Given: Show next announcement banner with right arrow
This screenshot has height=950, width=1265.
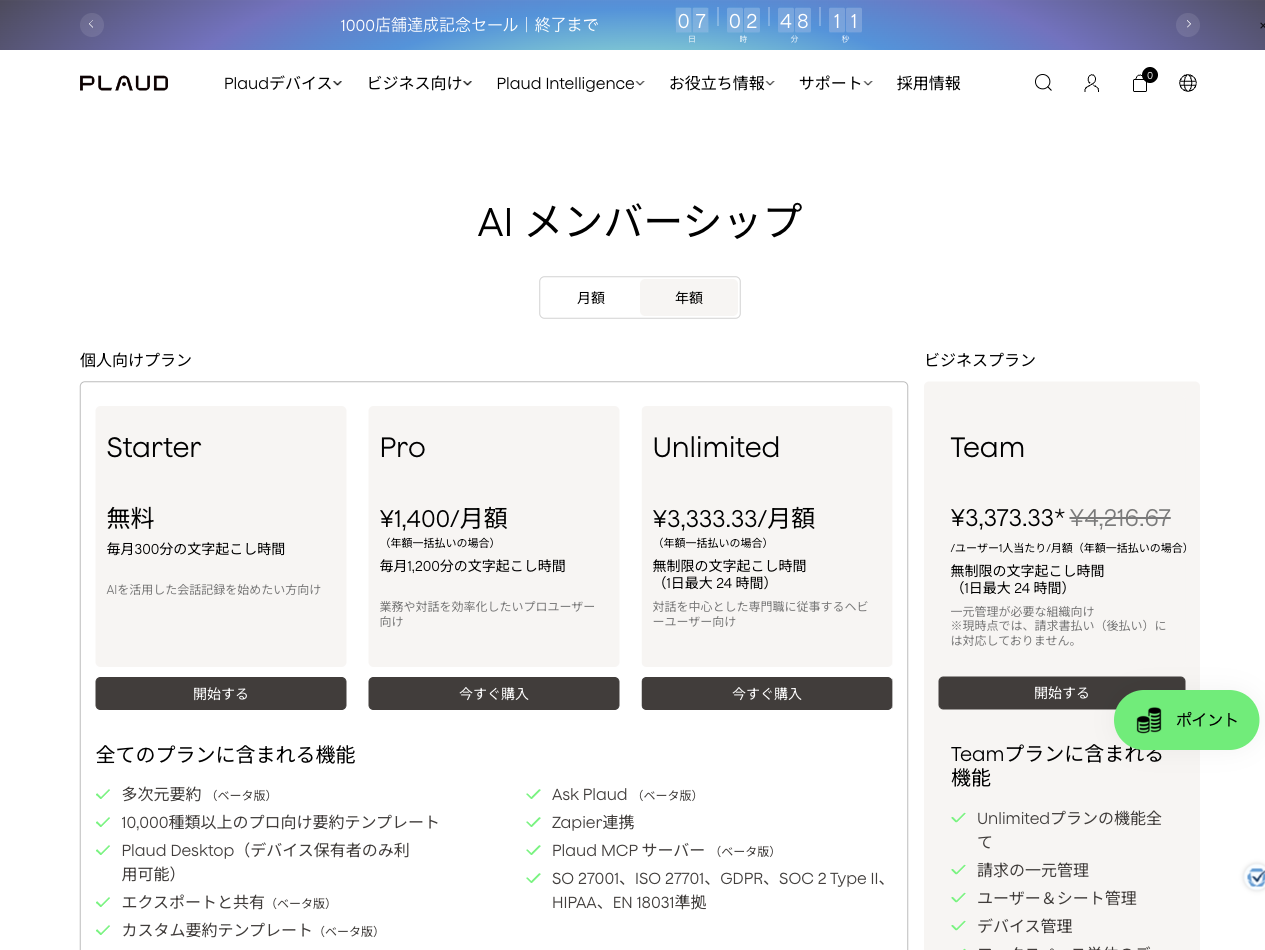Looking at the screenshot, I should coord(1188,24).
